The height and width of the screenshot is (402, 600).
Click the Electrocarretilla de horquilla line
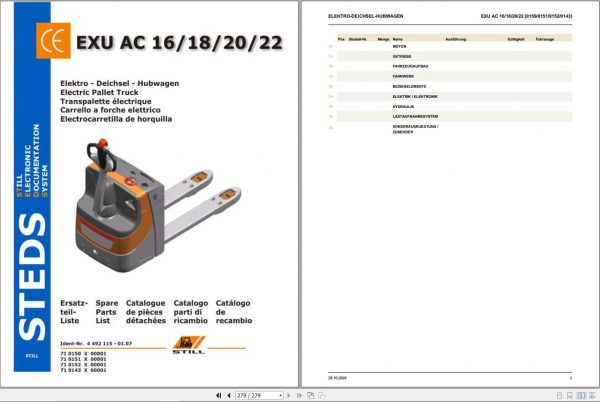click(x=116, y=119)
